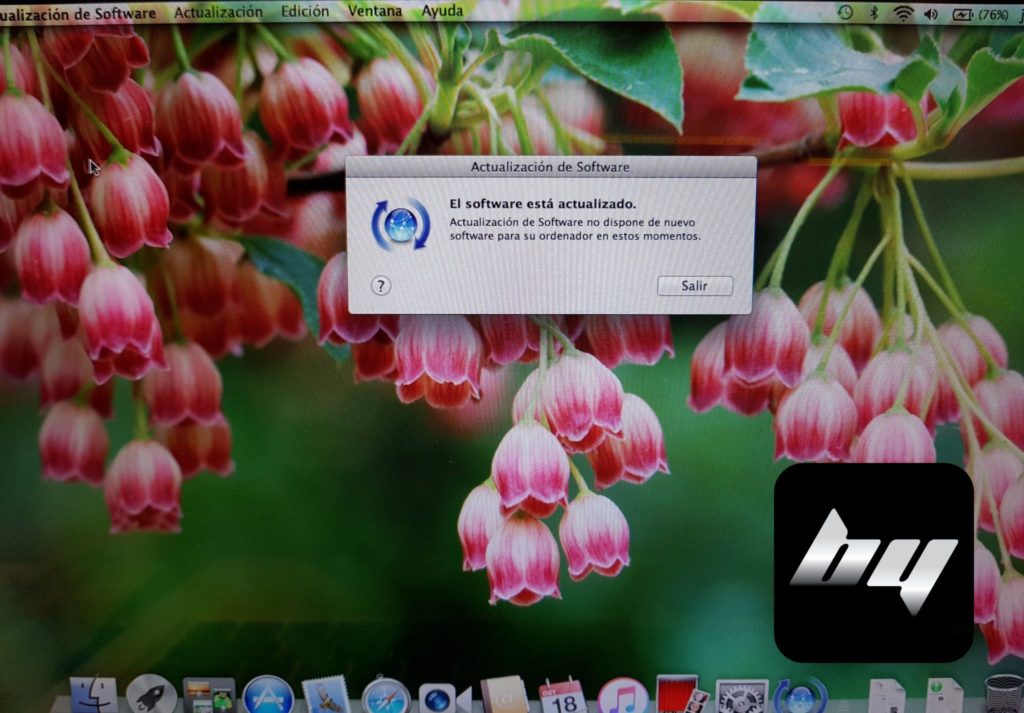Click the Bluetooth status icon
The height and width of the screenshot is (713, 1024).
tap(873, 13)
